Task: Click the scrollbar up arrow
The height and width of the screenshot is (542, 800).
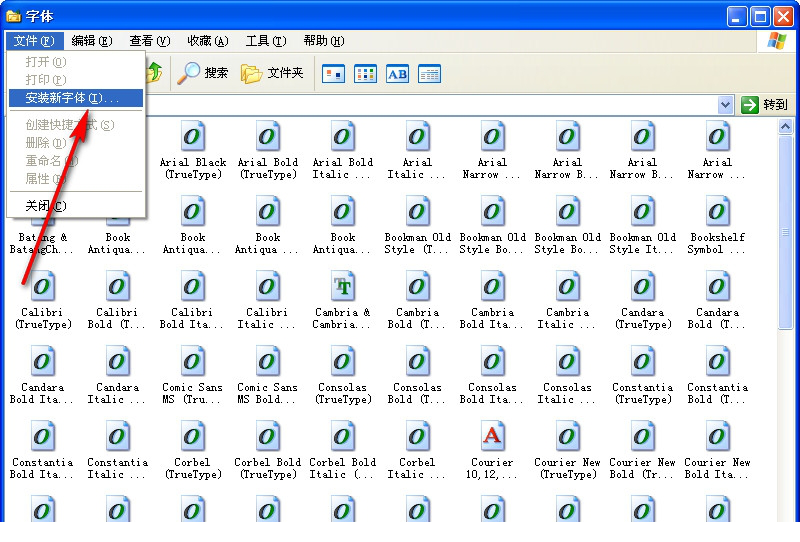Action: click(785, 126)
